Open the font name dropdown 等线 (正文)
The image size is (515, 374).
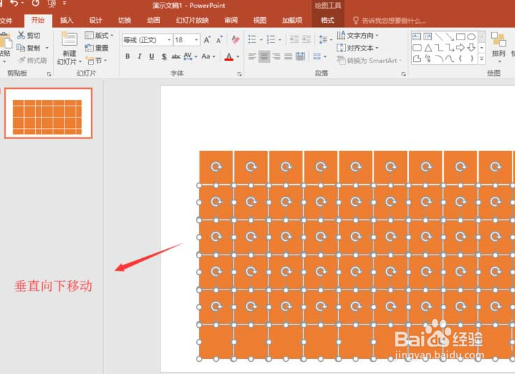coord(169,40)
